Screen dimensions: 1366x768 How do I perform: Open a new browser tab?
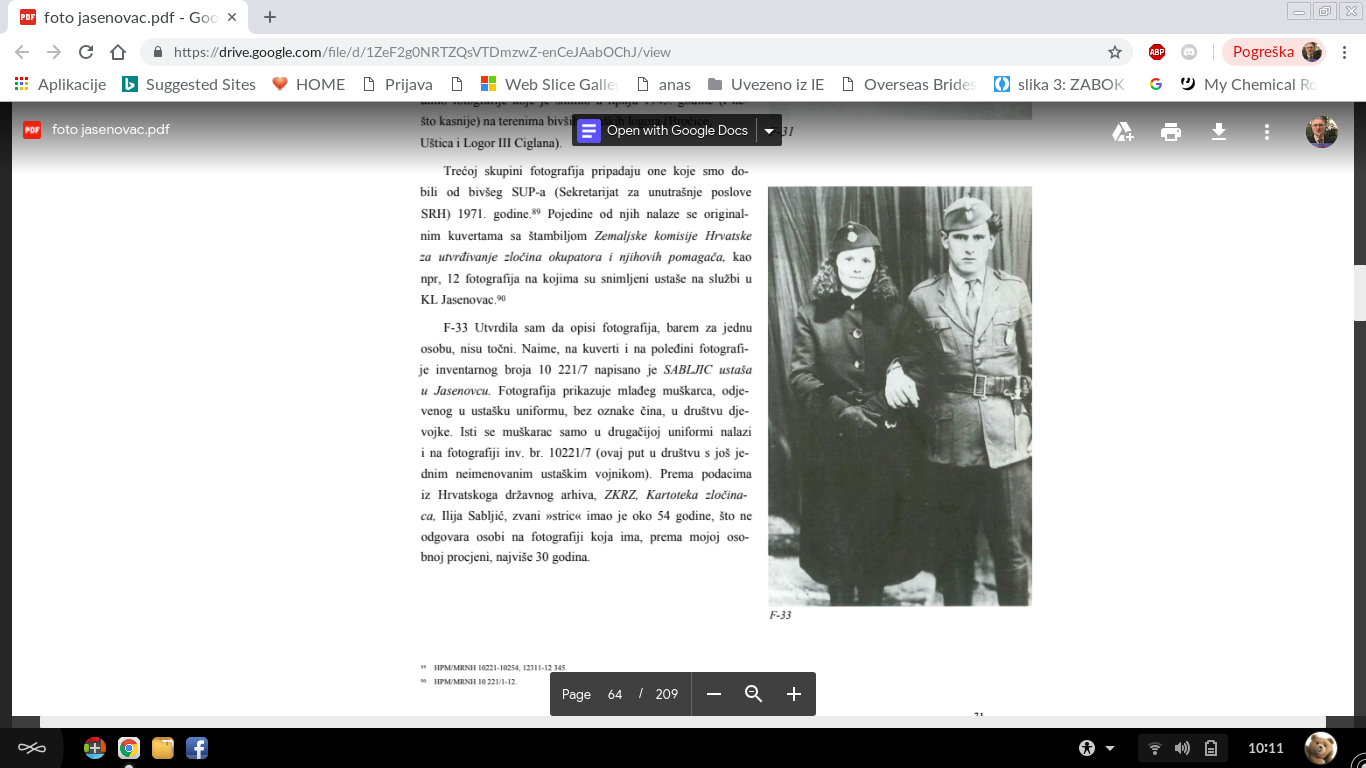pyautogui.click(x=270, y=17)
